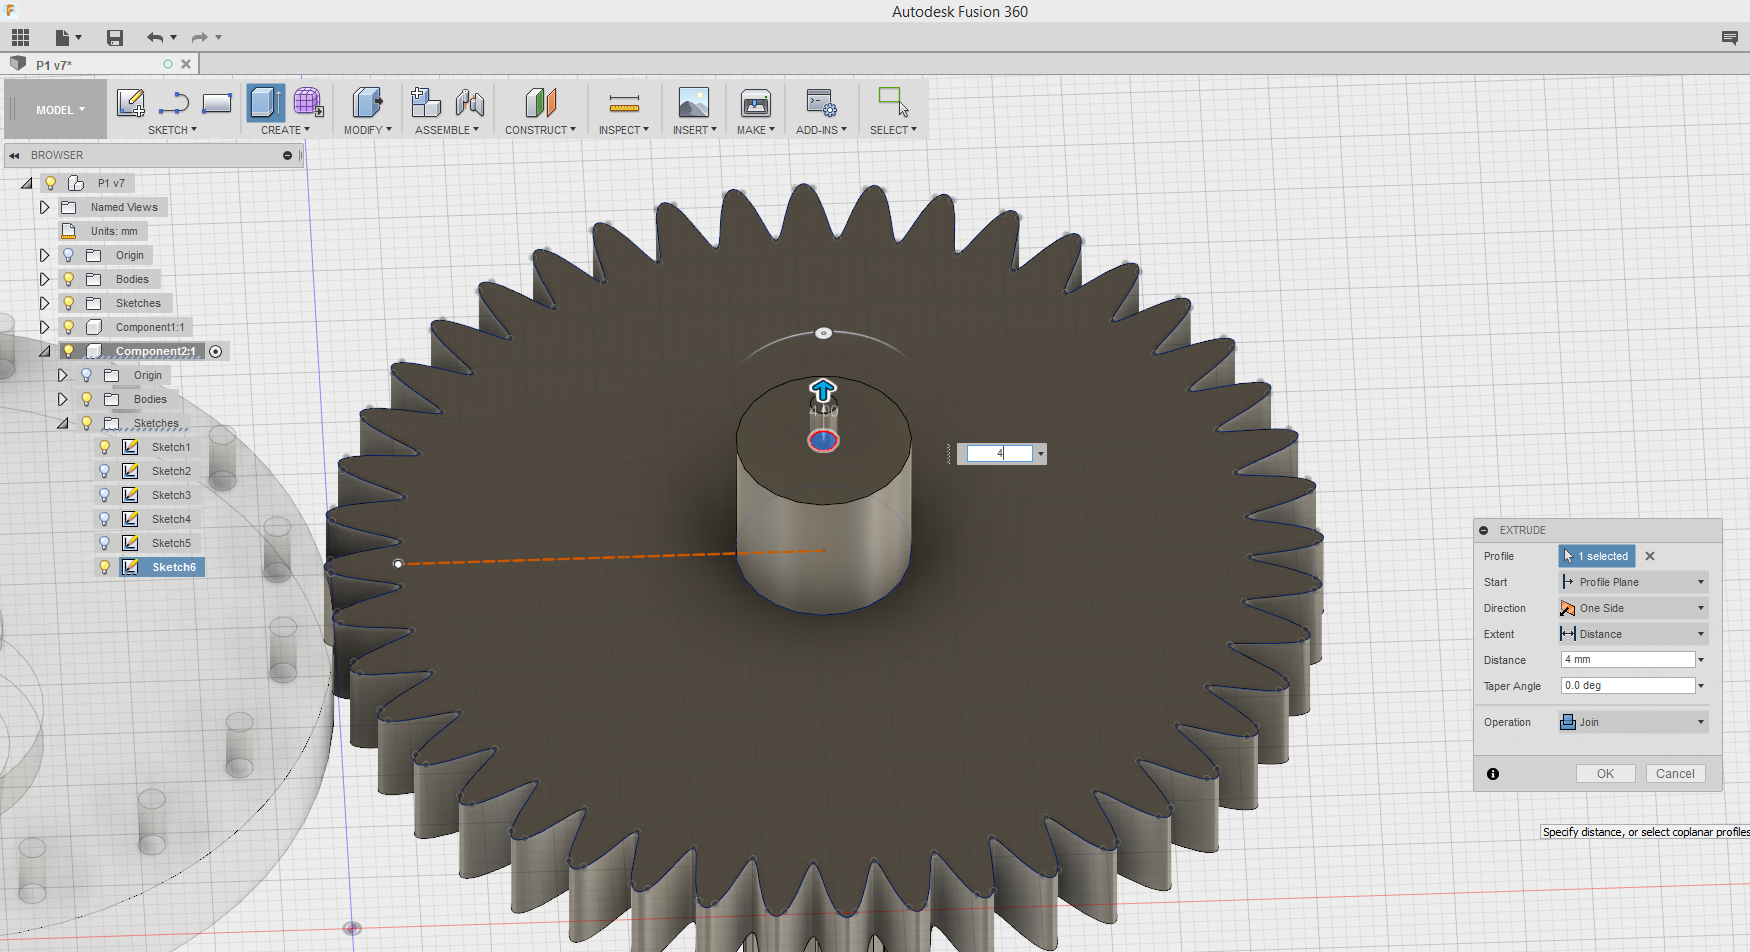Click Cancel in the Extrude dialog

pos(1675,774)
